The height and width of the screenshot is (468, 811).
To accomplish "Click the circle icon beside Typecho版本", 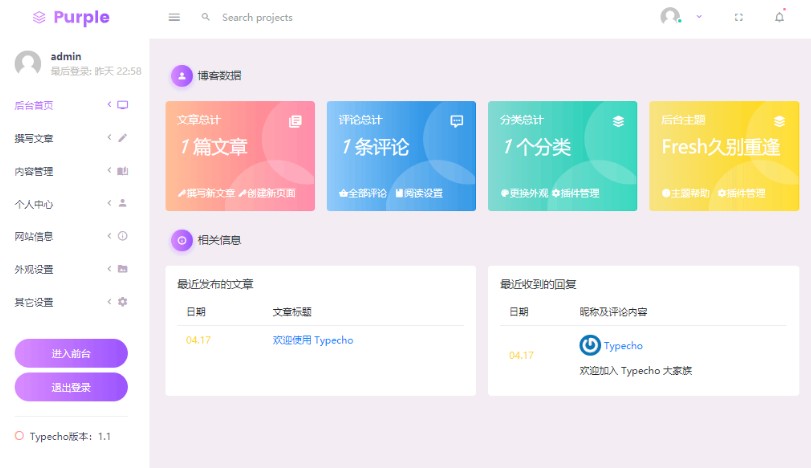I will (19, 436).
